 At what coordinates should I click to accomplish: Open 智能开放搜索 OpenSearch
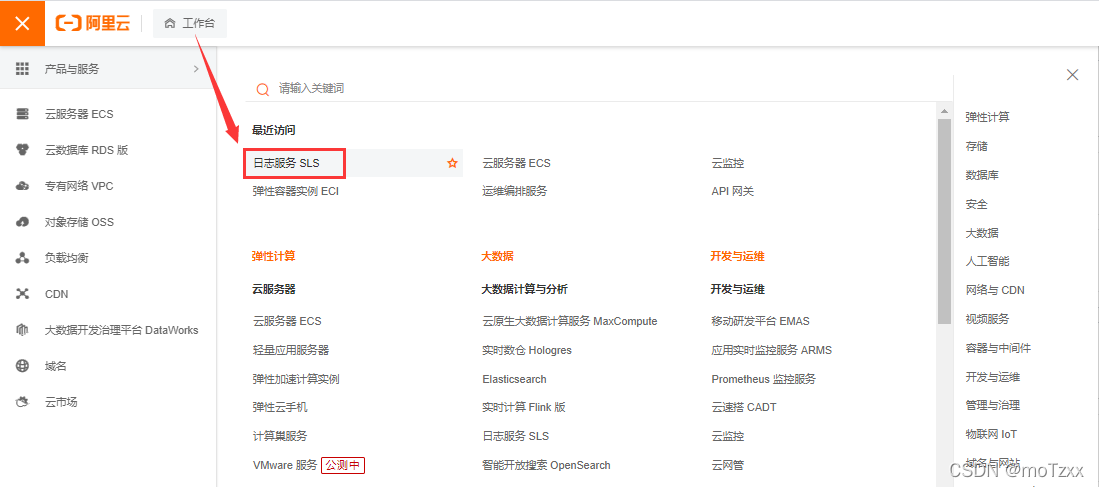point(546,465)
